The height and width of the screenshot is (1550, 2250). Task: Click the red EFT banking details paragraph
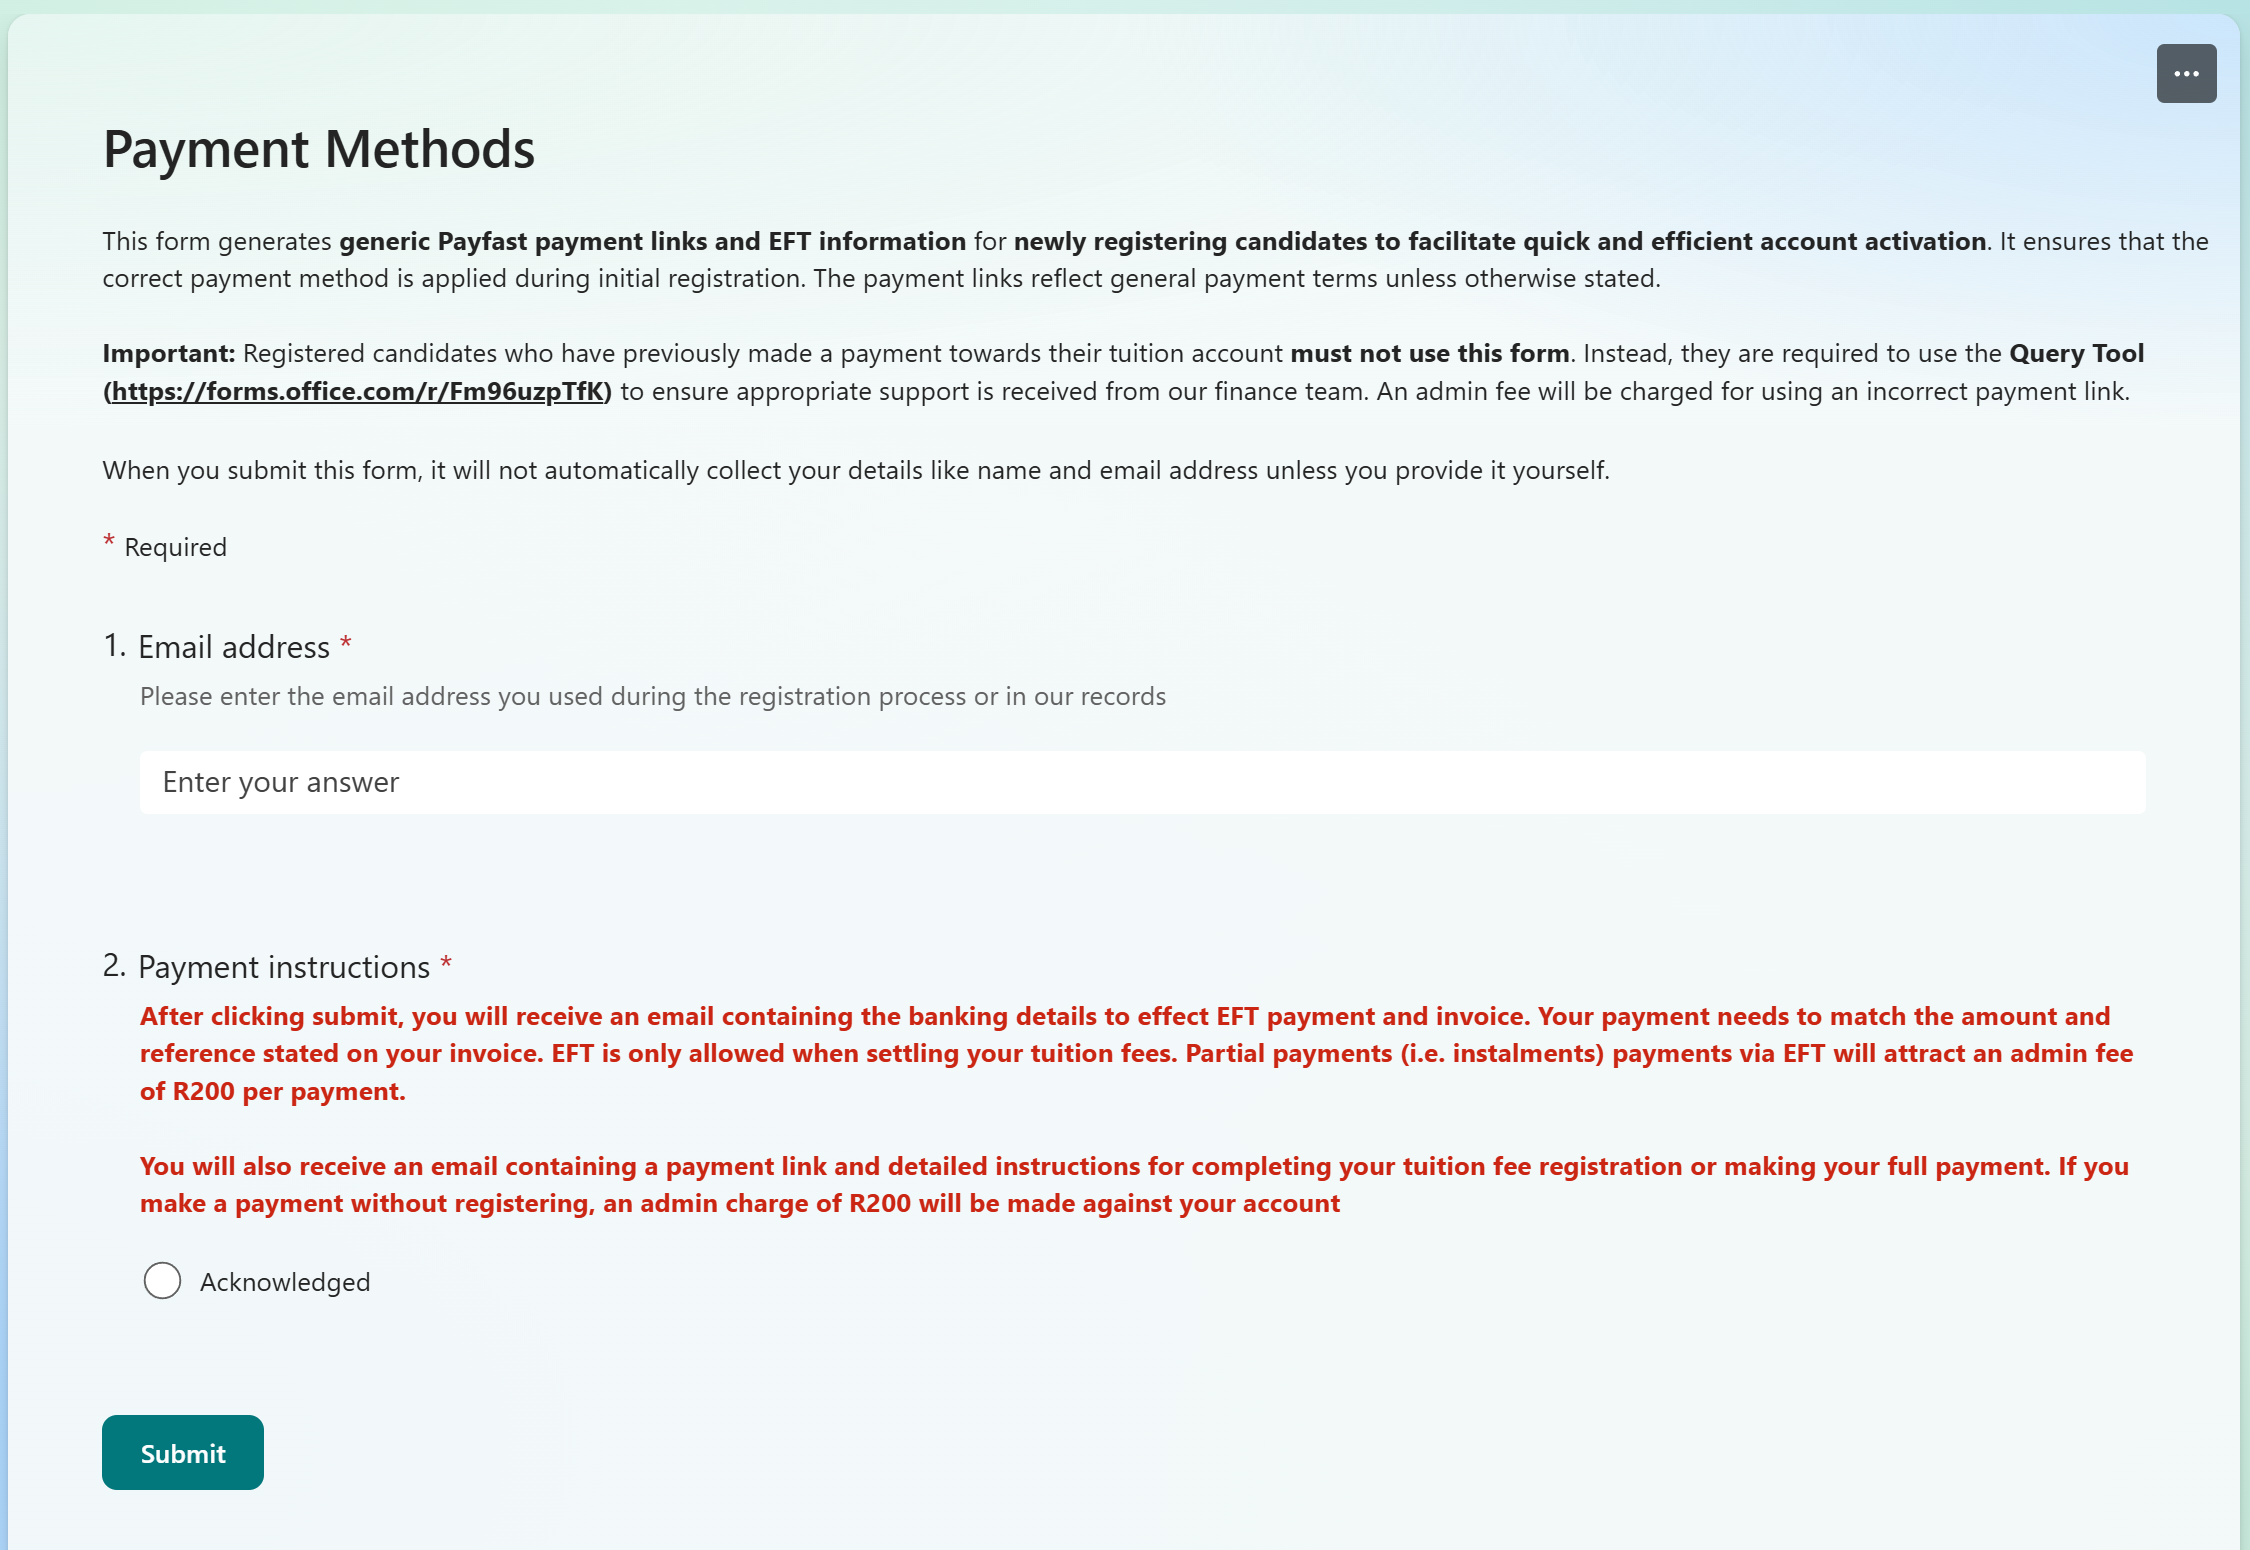point(1136,1053)
